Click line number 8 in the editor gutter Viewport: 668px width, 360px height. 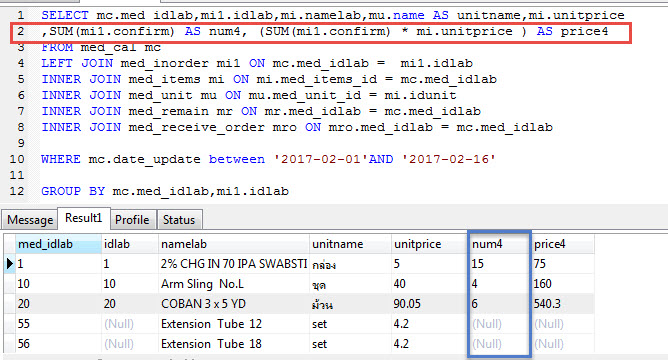[20, 127]
